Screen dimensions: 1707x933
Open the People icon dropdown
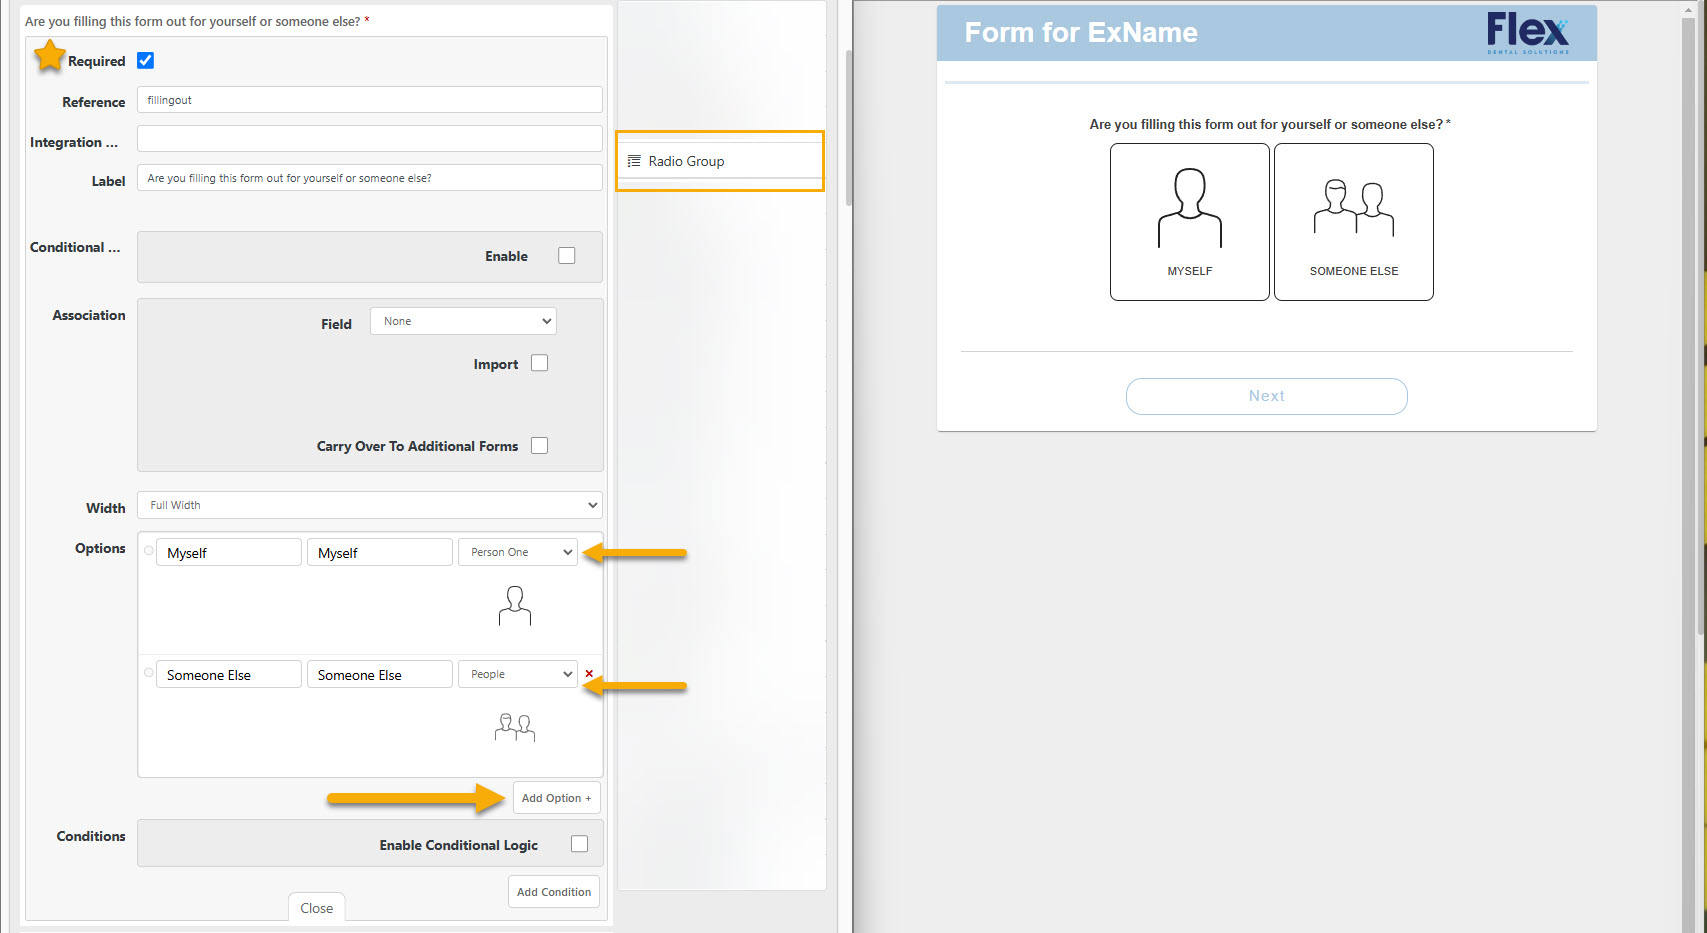click(x=518, y=674)
